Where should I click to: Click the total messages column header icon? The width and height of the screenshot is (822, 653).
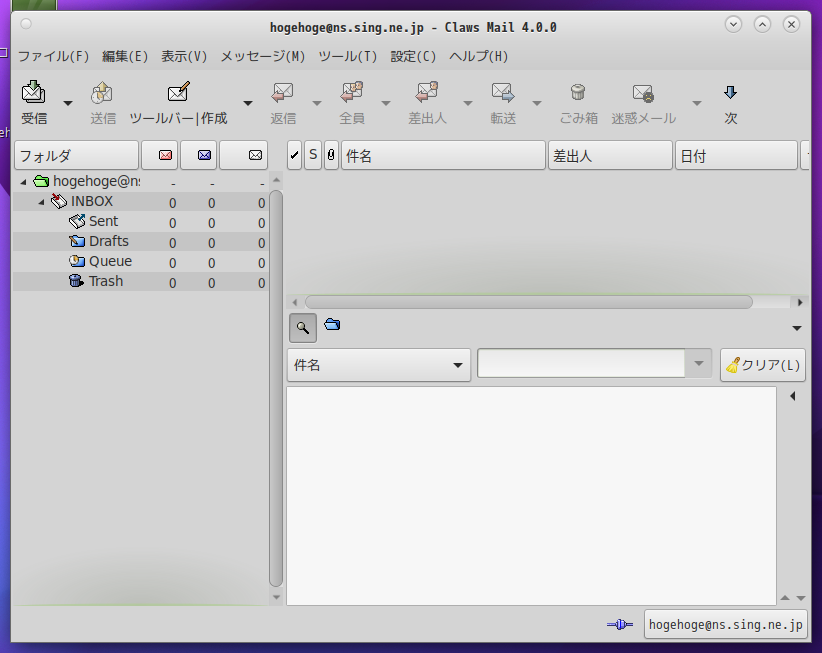pyautogui.click(x=255, y=155)
